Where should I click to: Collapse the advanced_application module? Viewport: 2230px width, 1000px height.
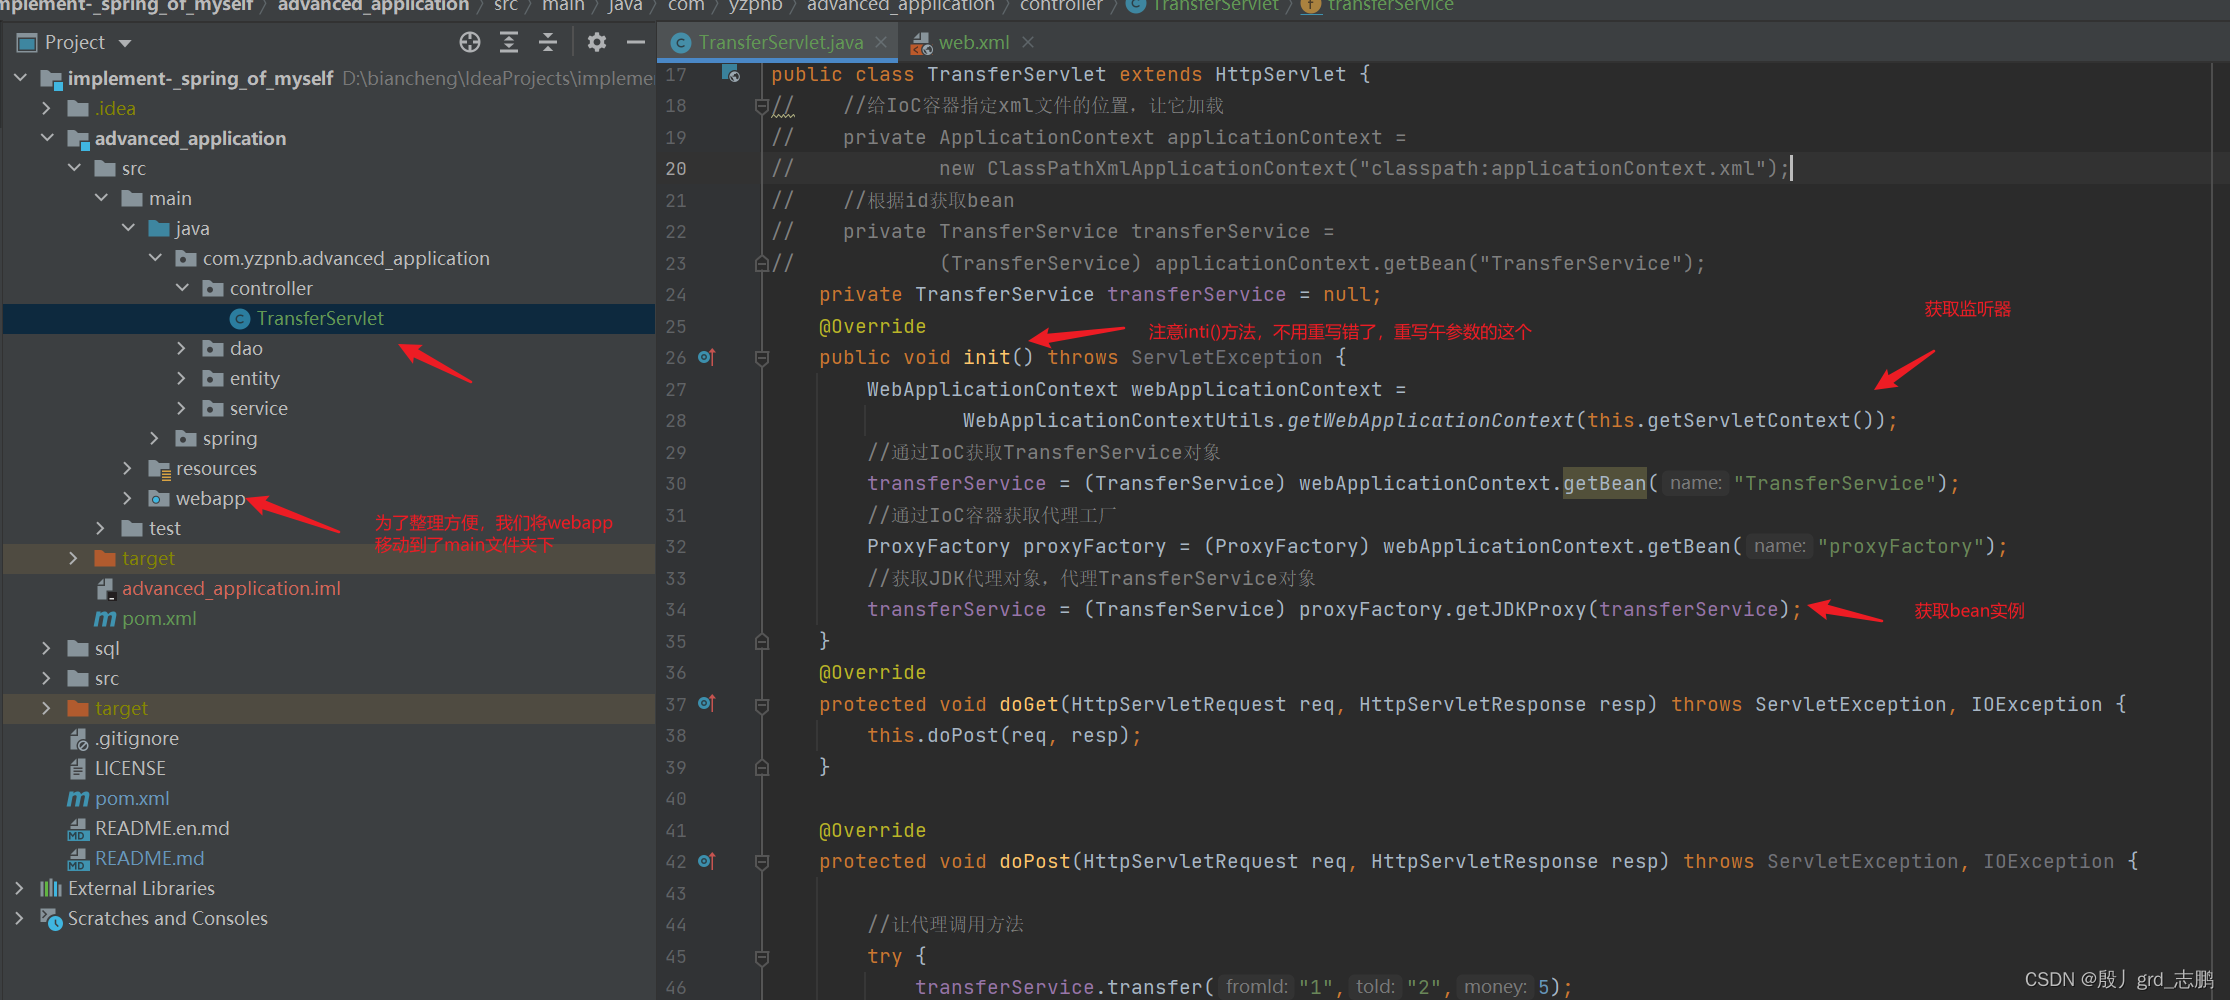click(47, 138)
